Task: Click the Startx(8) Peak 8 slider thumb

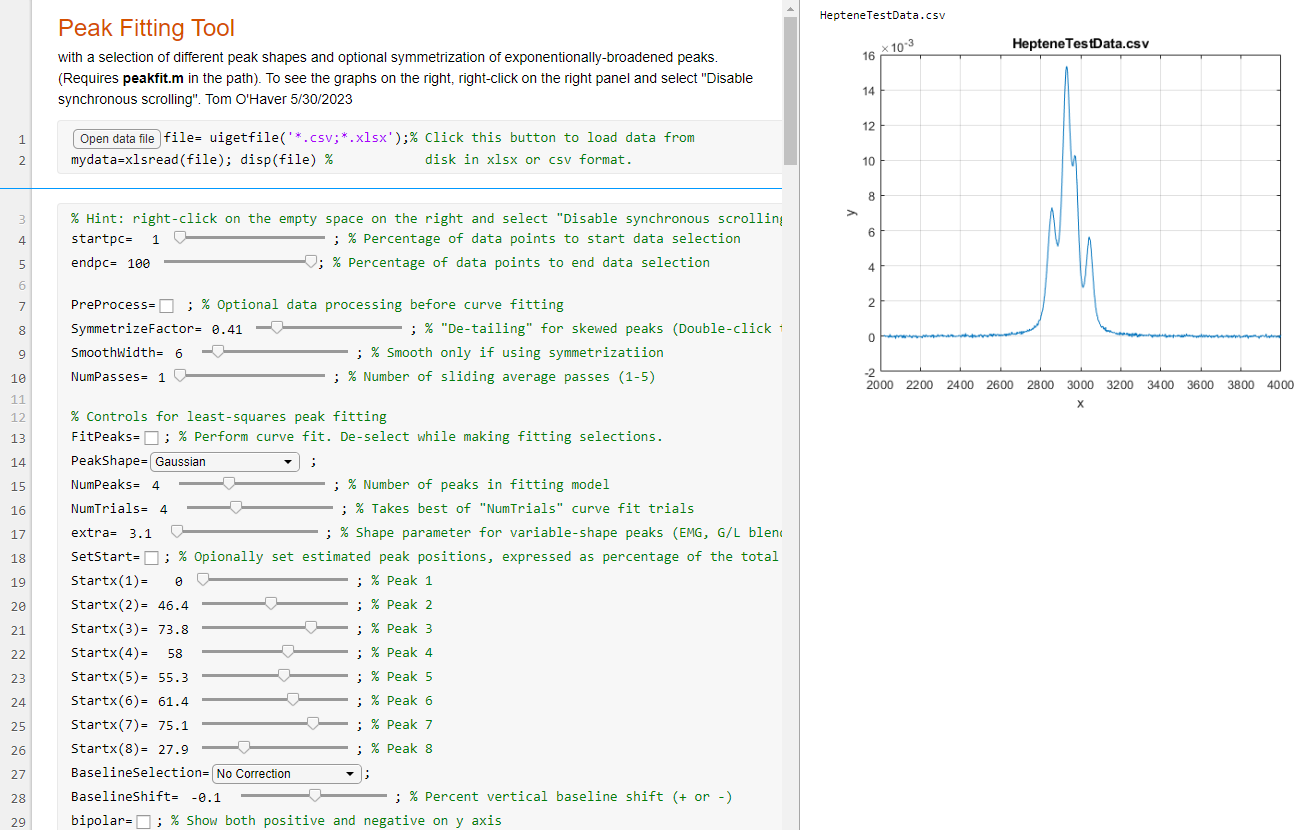Action: (x=243, y=747)
